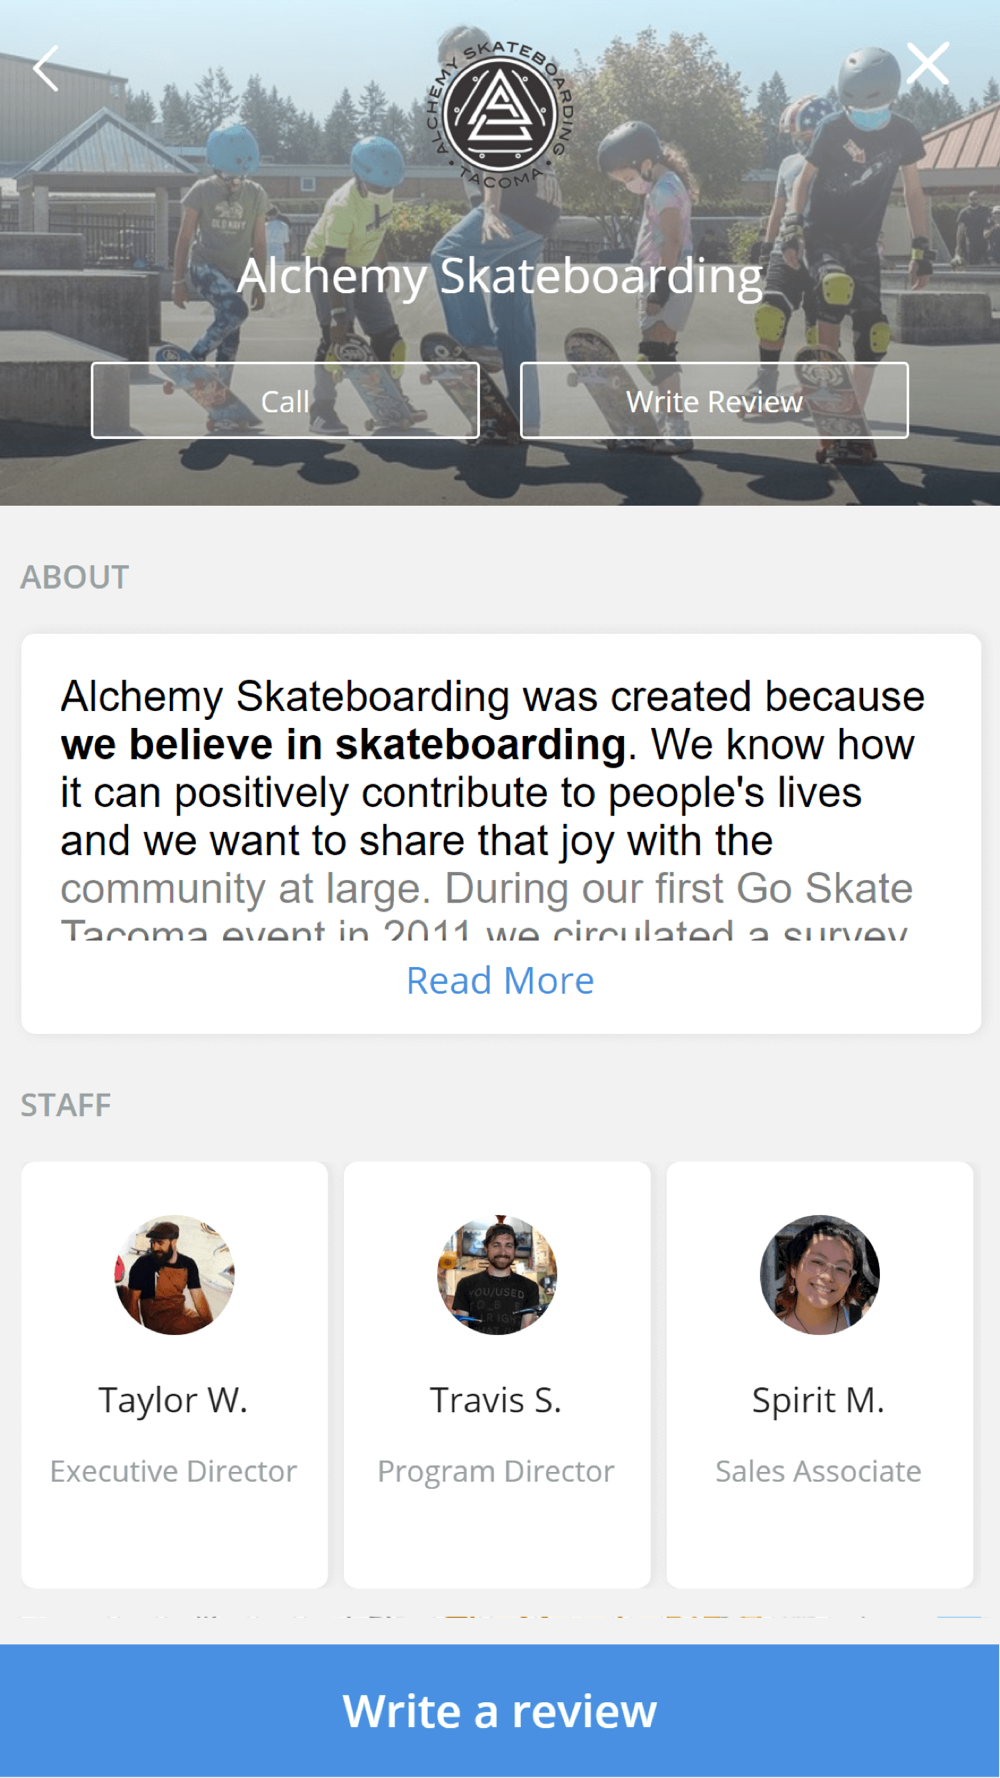Image resolution: width=1000 pixels, height=1778 pixels.
Task: Tap the Alchemy Skateboarding title heading
Action: pyautogui.click(x=500, y=276)
